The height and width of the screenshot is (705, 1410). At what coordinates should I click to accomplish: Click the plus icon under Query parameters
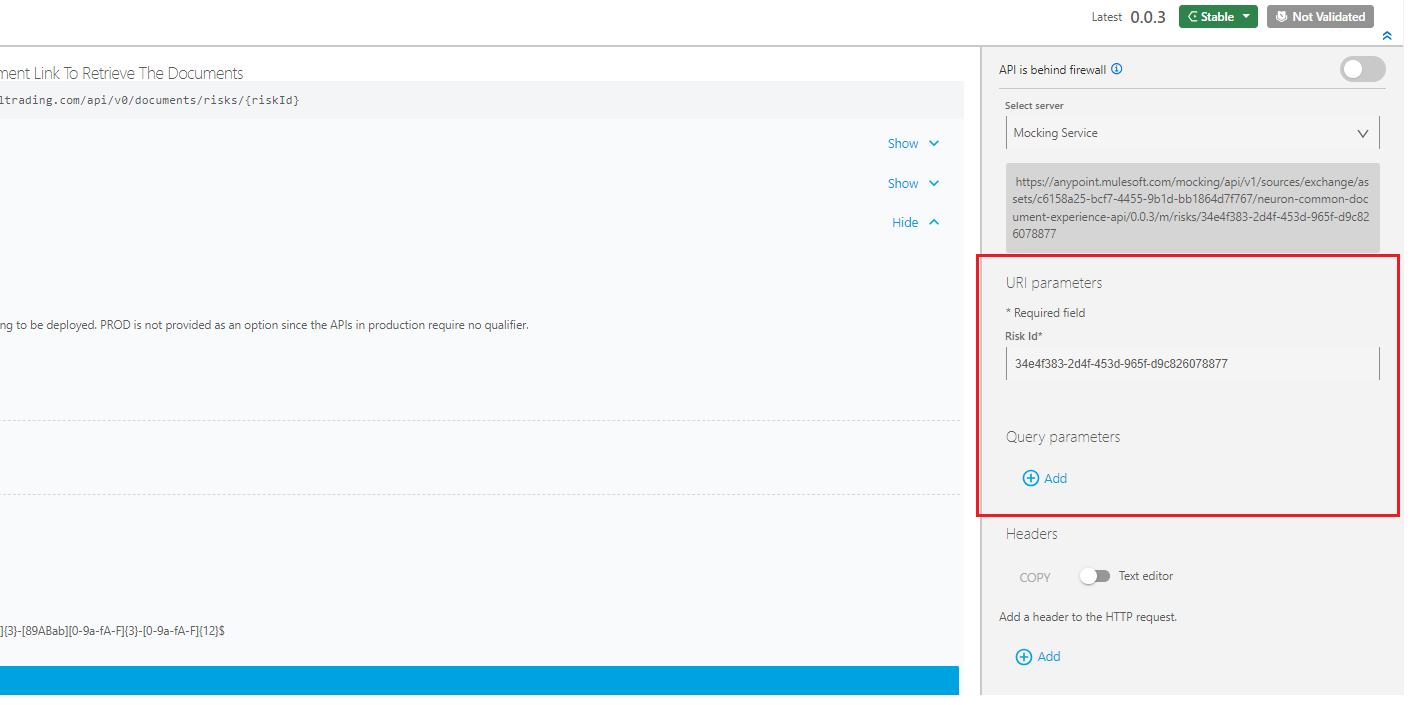1030,479
